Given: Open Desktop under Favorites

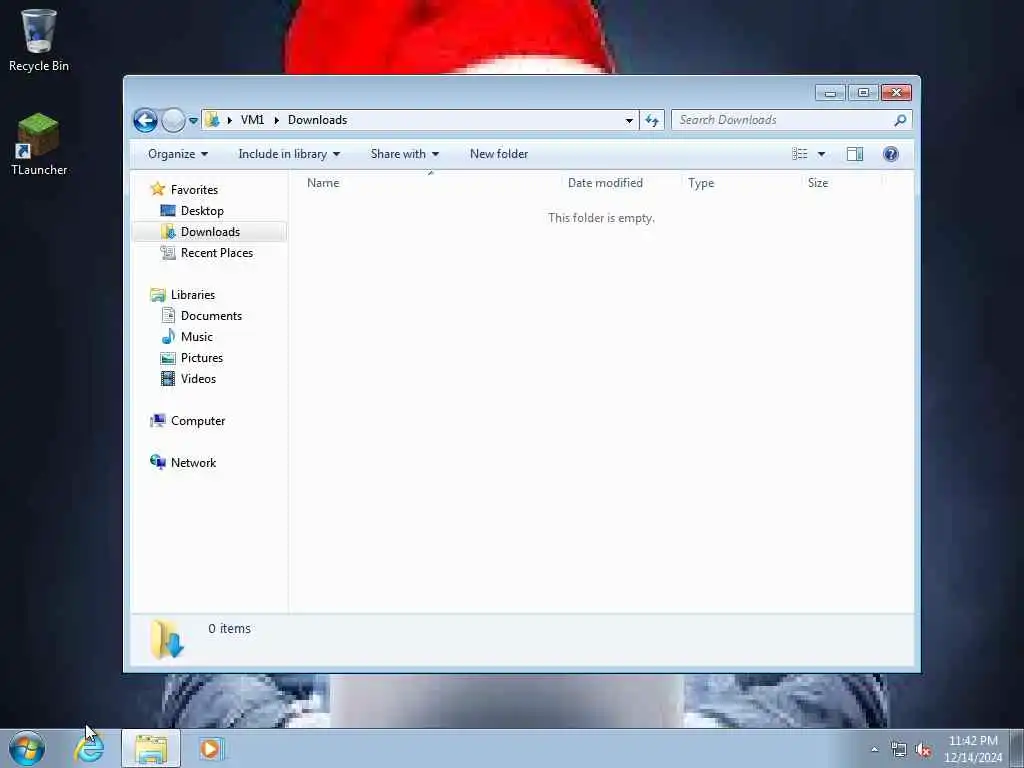Looking at the screenshot, I should click(x=202, y=211).
